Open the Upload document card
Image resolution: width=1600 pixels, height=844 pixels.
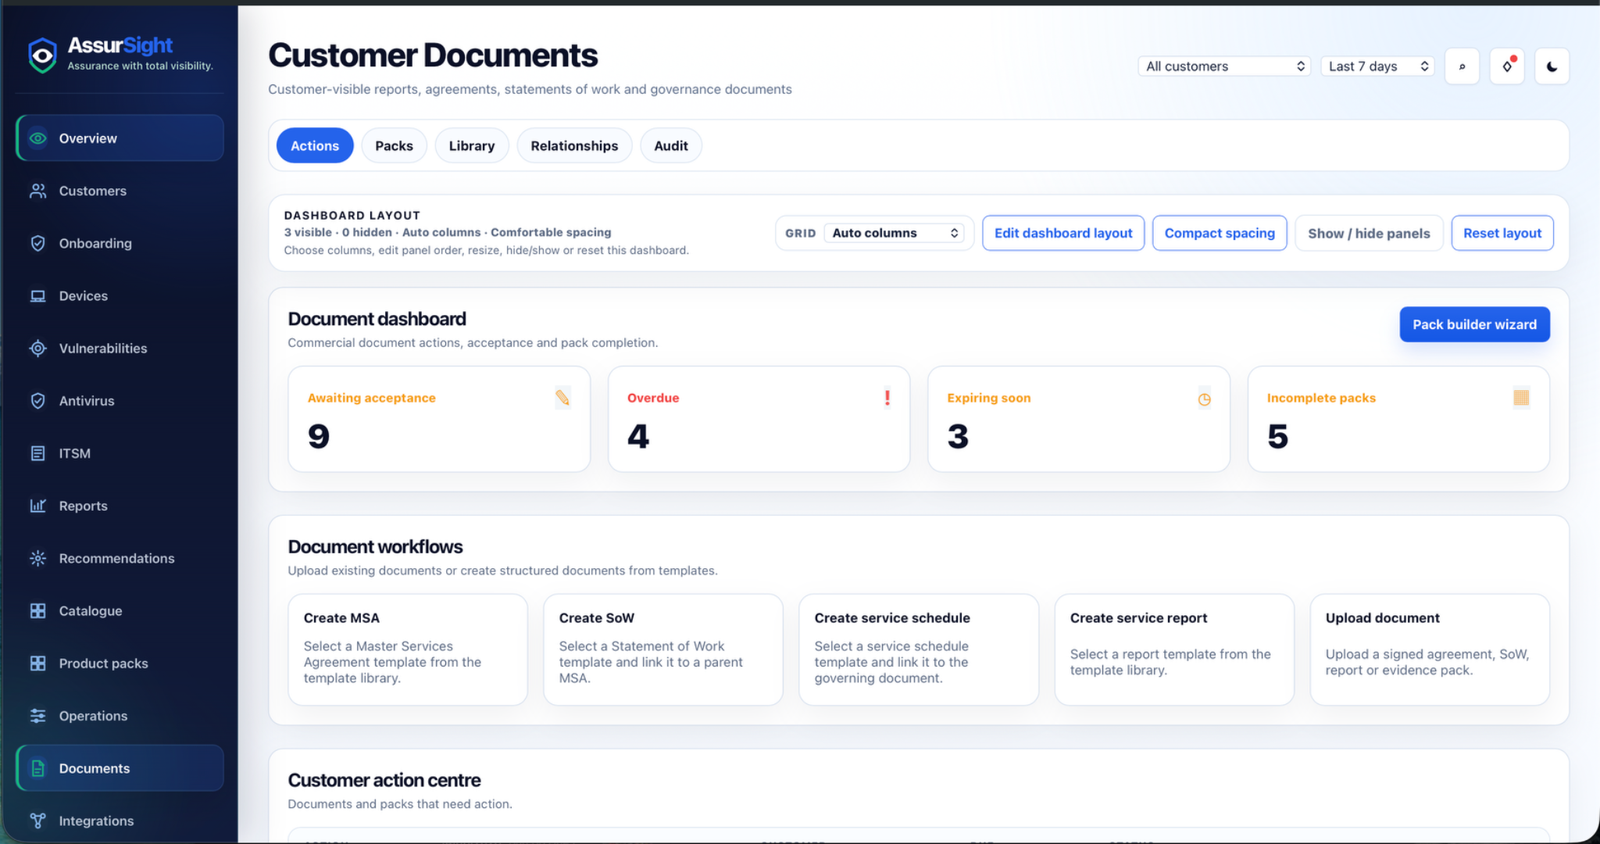pos(1430,650)
